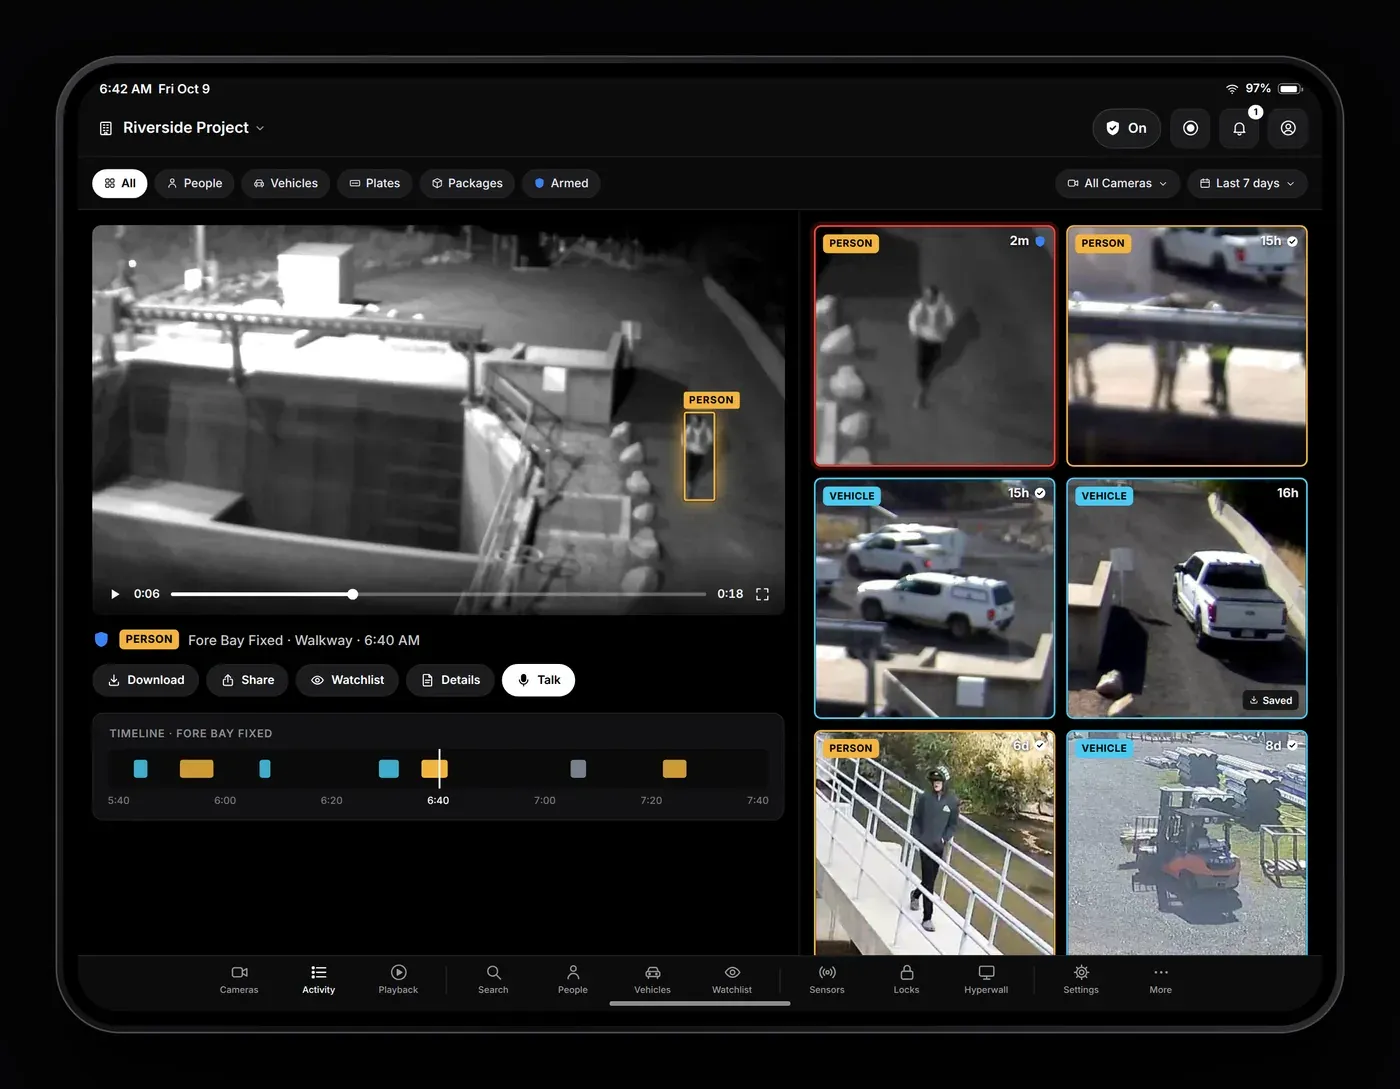
Task: Click the Share button
Action: [x=248, y=680]
